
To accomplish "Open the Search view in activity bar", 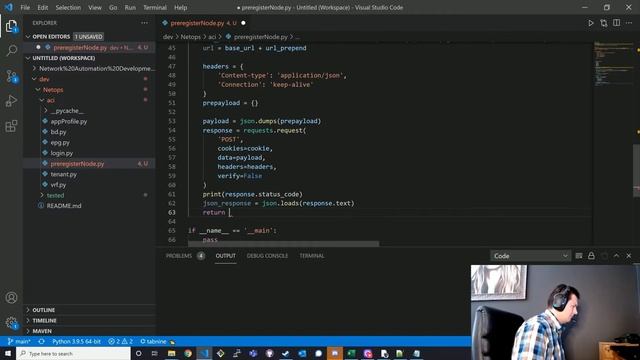I will (x=11, y=51).
